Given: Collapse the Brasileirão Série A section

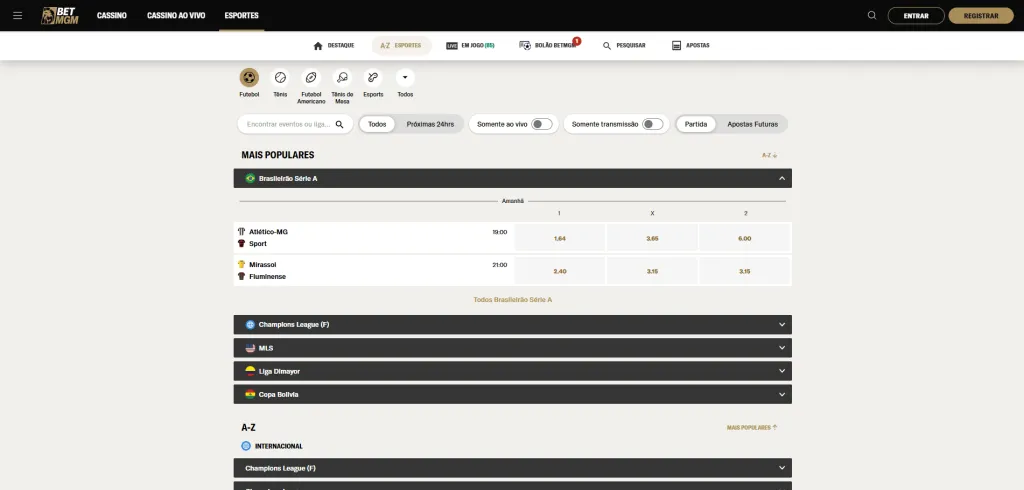Looking at the screenshot, I should [x=782, y=178].
